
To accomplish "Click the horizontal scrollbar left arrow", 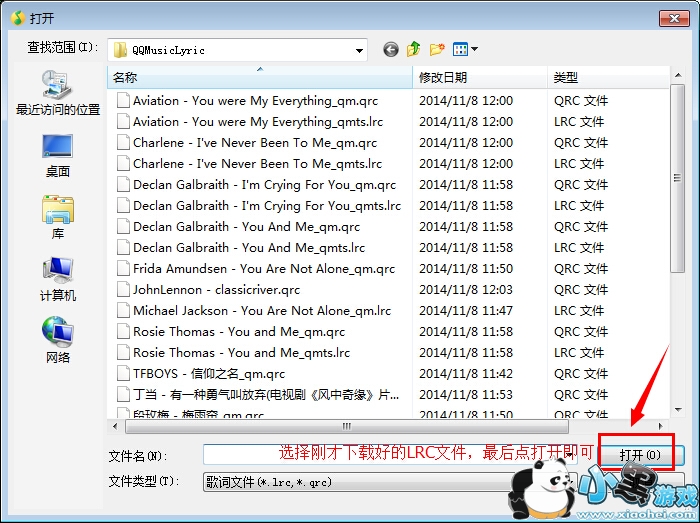I will tap(115, 426).
